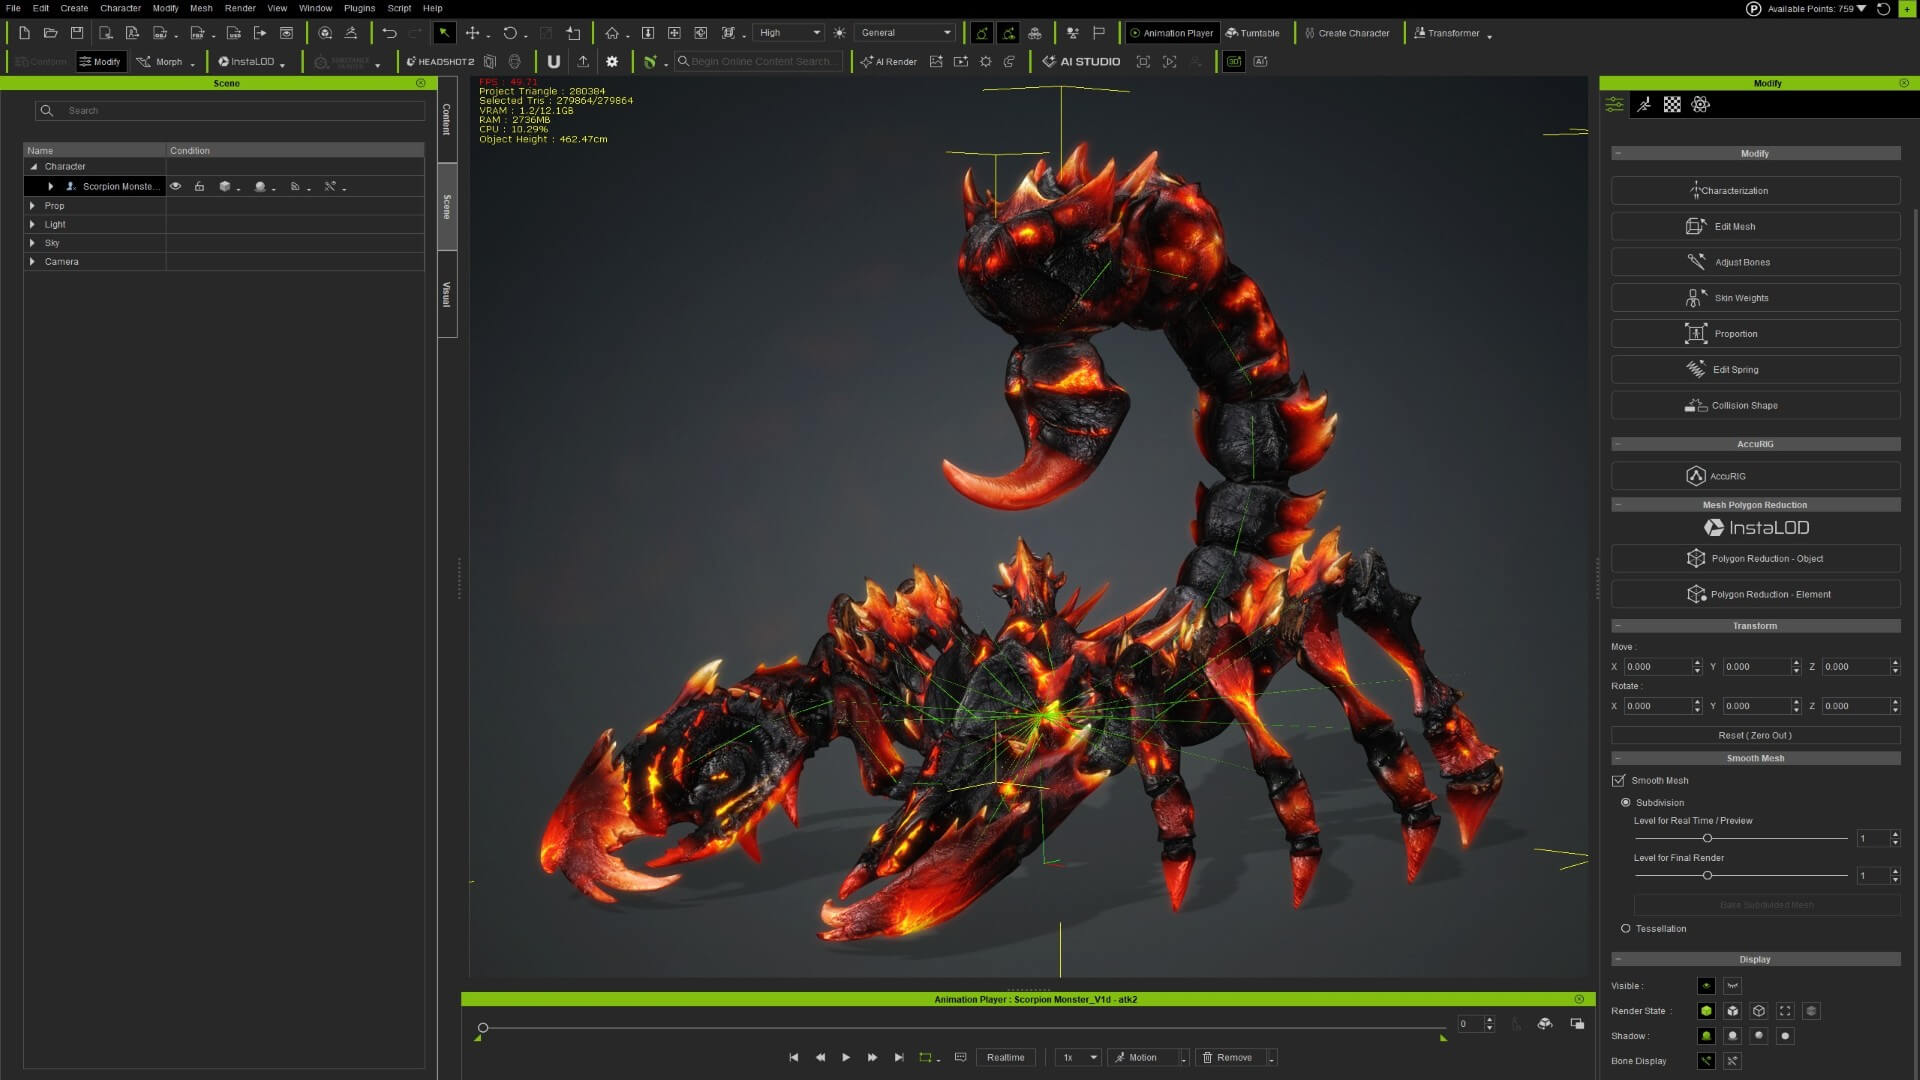Toggle Scorpion Monster eye visibility in Scene
This screenshot has height=1080, width=1920.
point(176,187)
